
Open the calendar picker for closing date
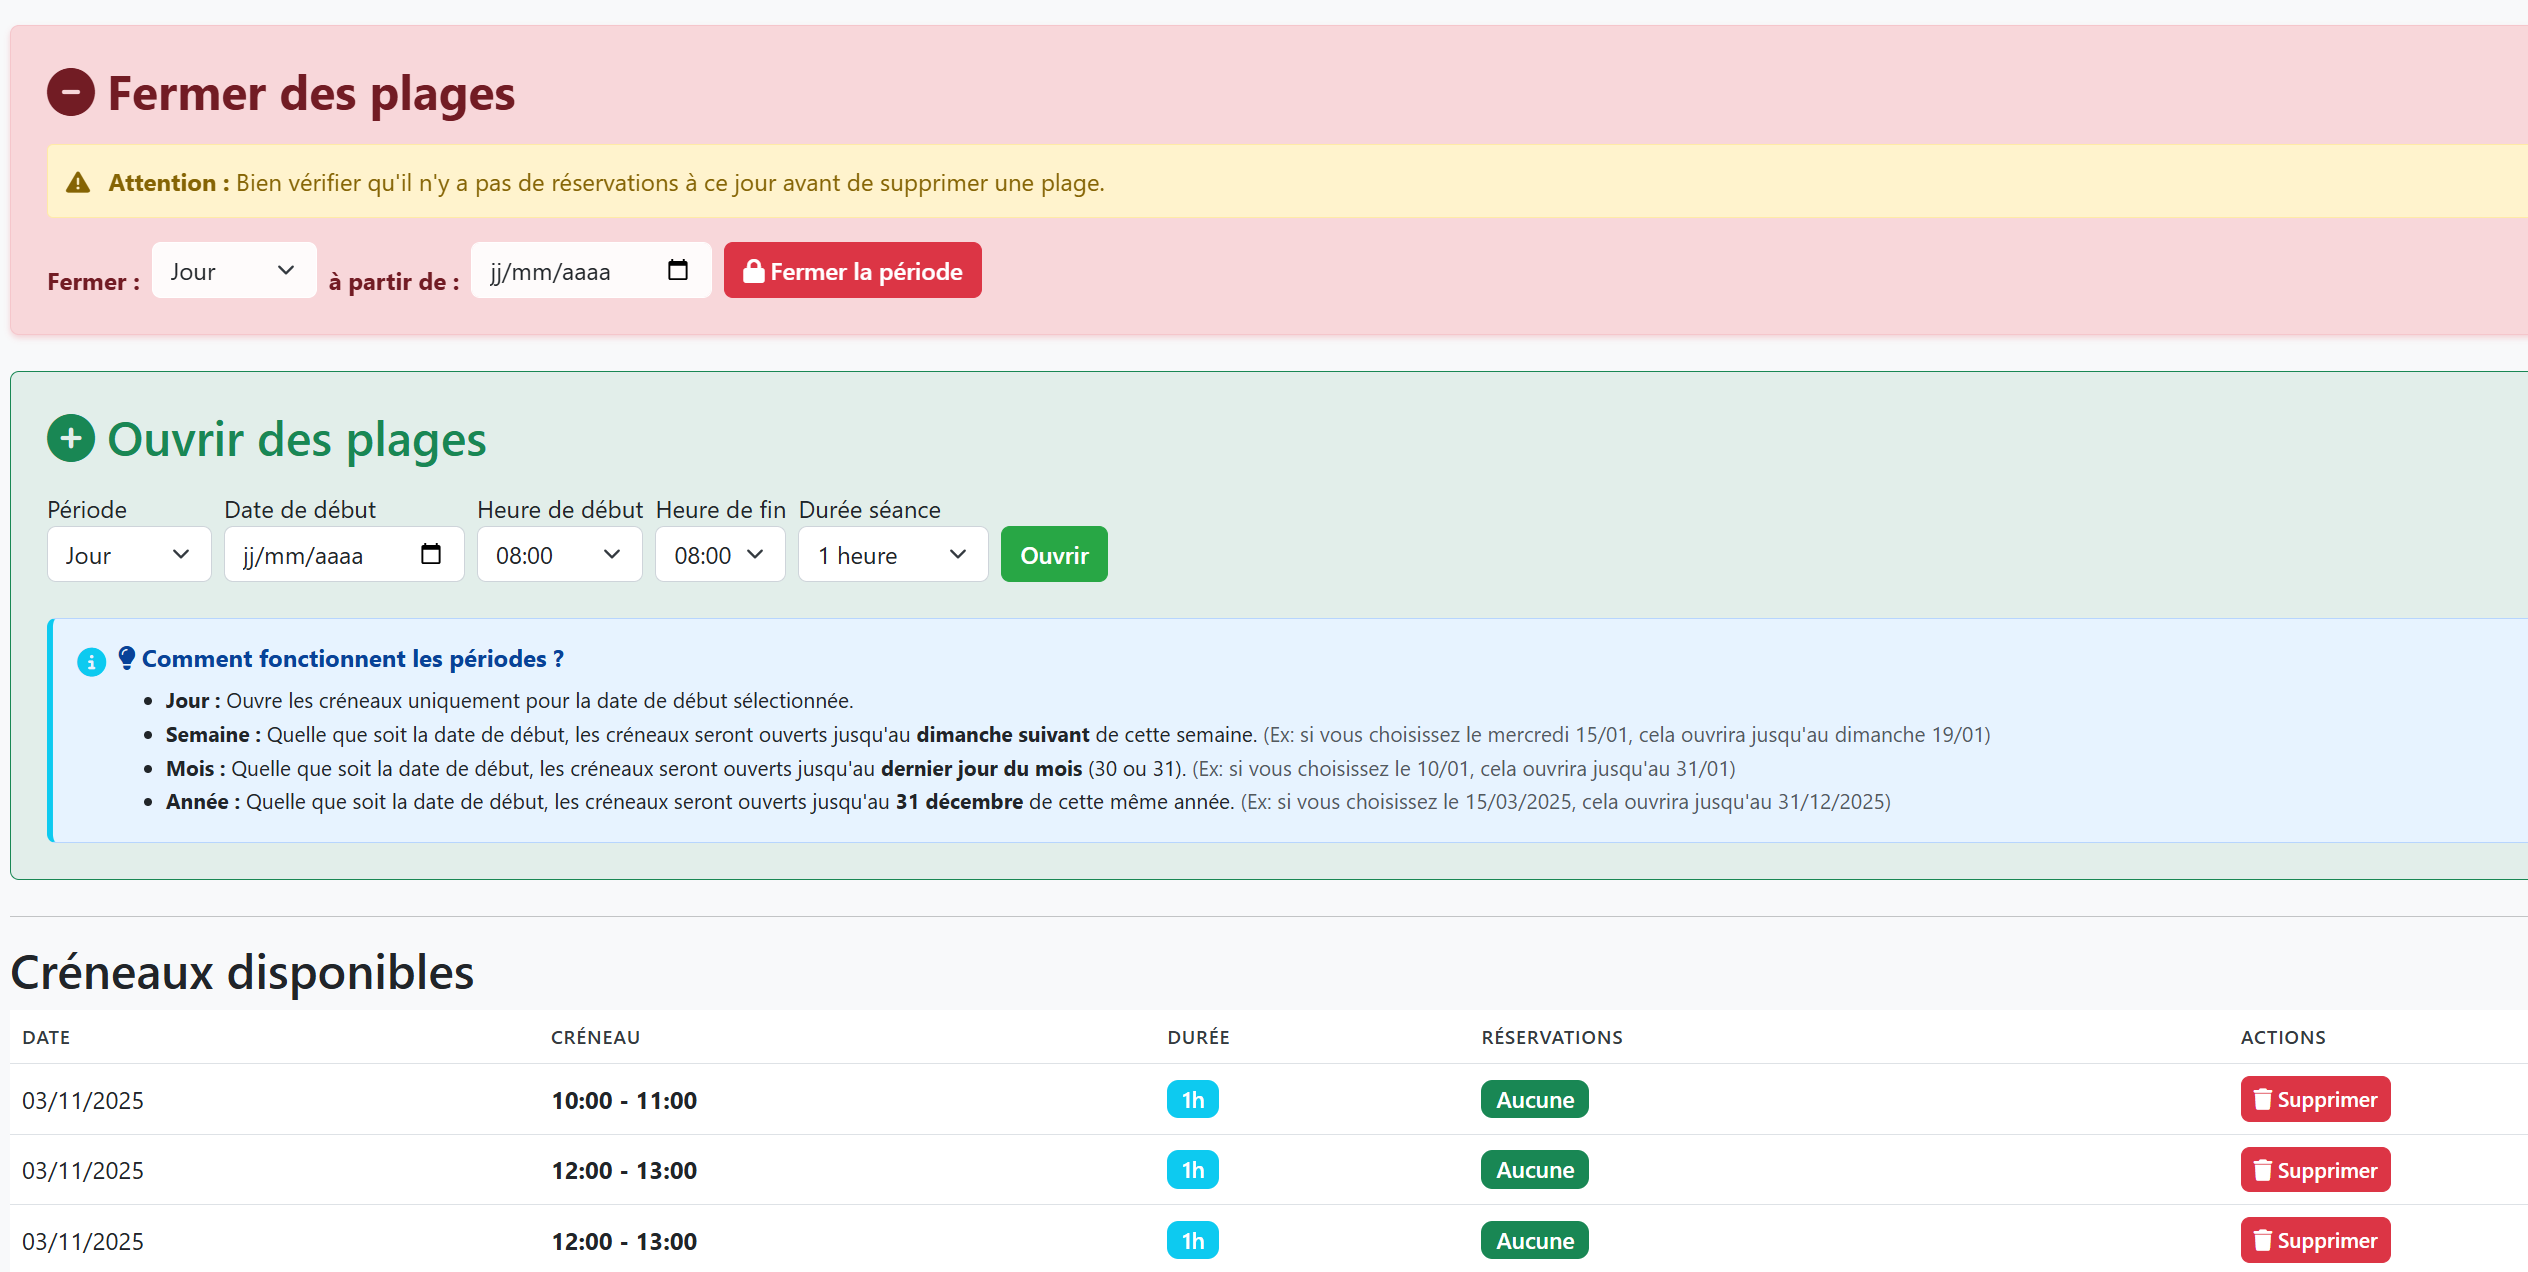point(679,270)
